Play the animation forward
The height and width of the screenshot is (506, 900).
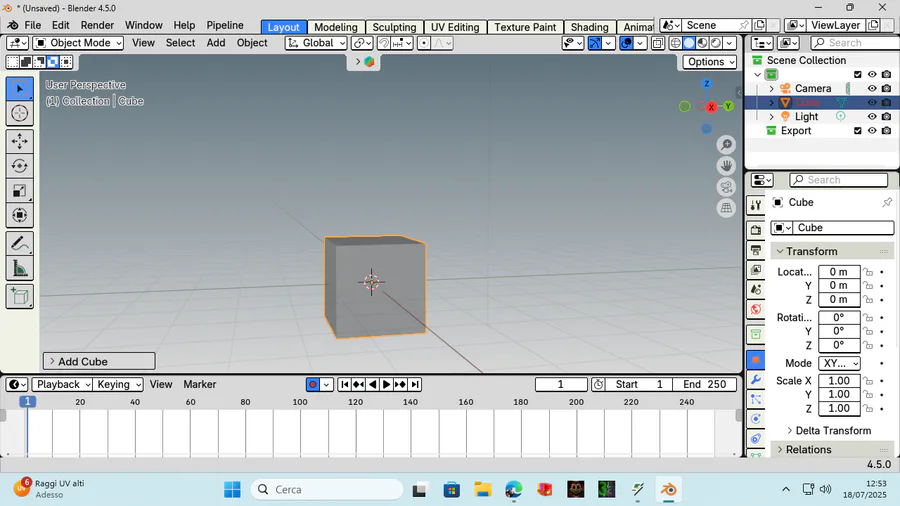point(386,384)
